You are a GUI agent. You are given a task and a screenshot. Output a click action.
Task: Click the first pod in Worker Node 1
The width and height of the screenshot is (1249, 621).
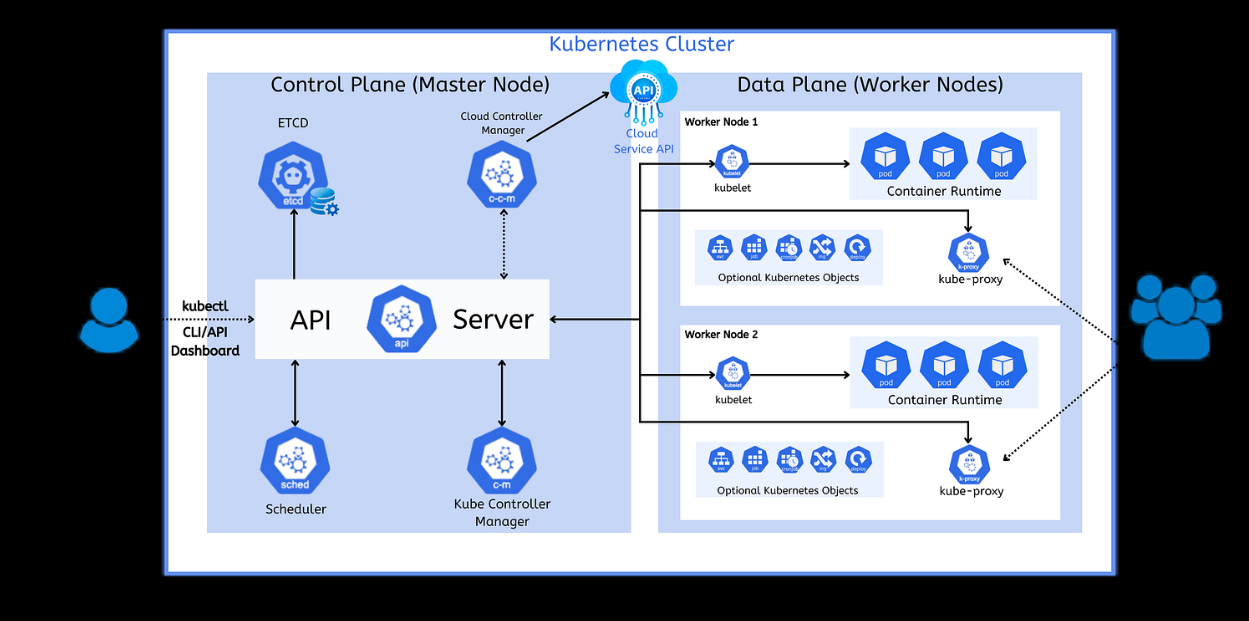[885, 157]
